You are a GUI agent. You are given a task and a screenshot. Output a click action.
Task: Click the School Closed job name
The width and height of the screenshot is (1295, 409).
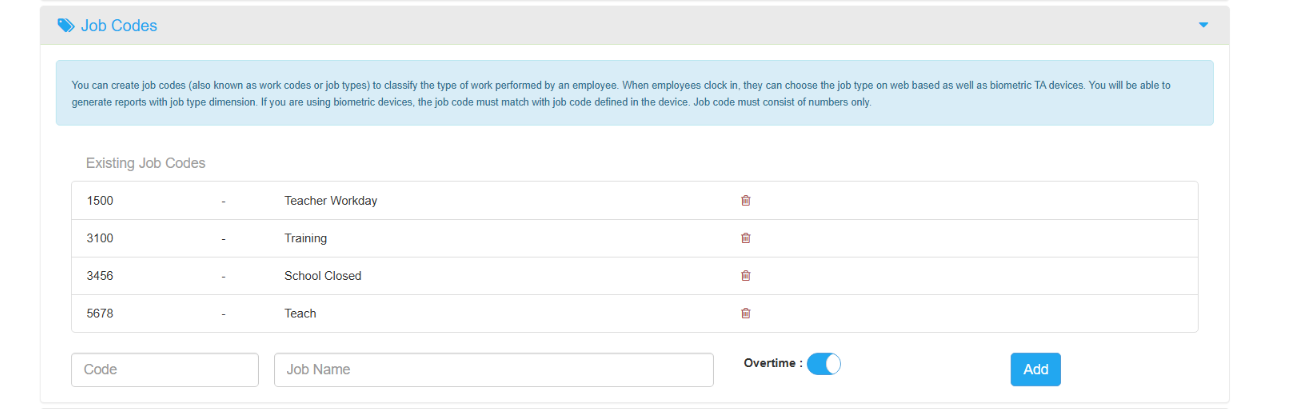322,276
